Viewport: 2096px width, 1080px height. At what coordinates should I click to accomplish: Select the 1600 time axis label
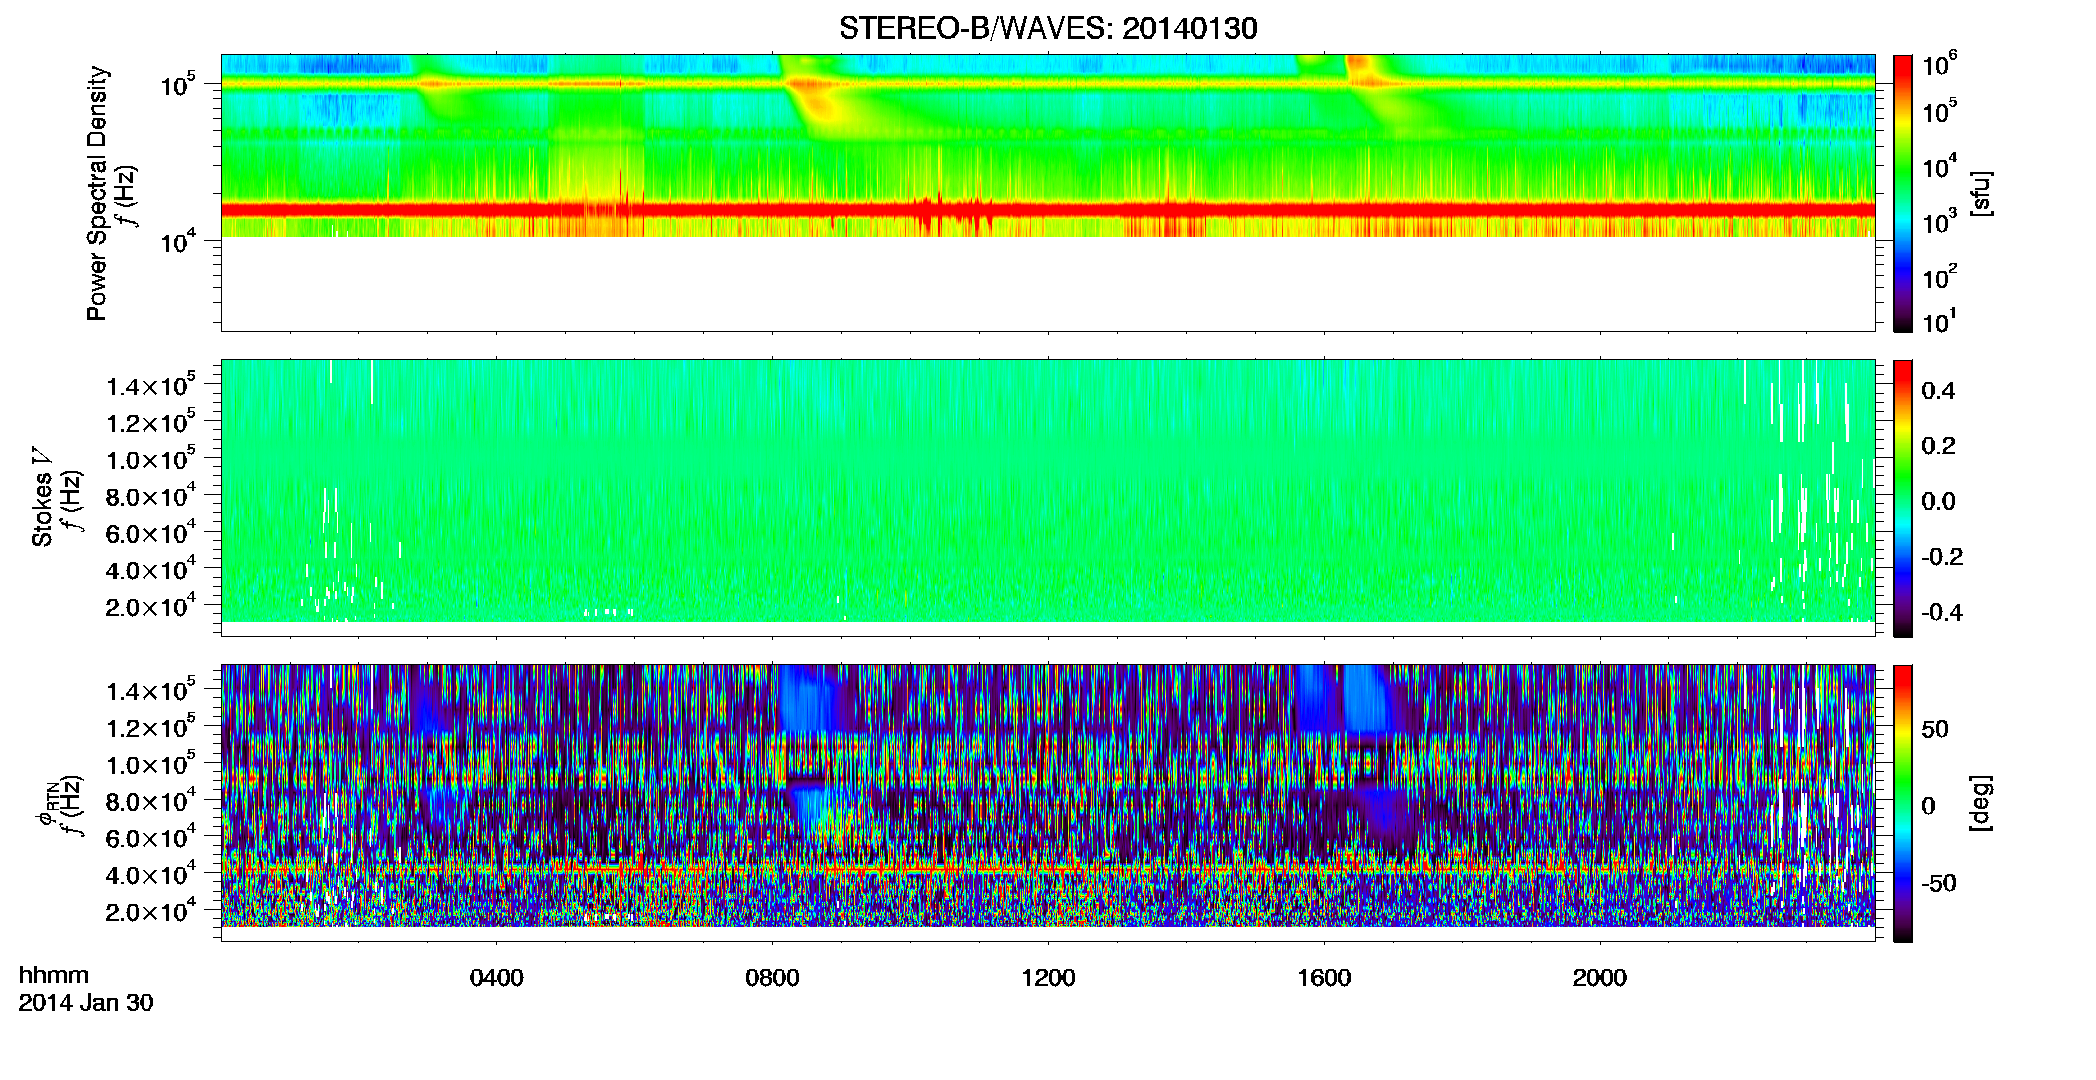[1324, 978]
